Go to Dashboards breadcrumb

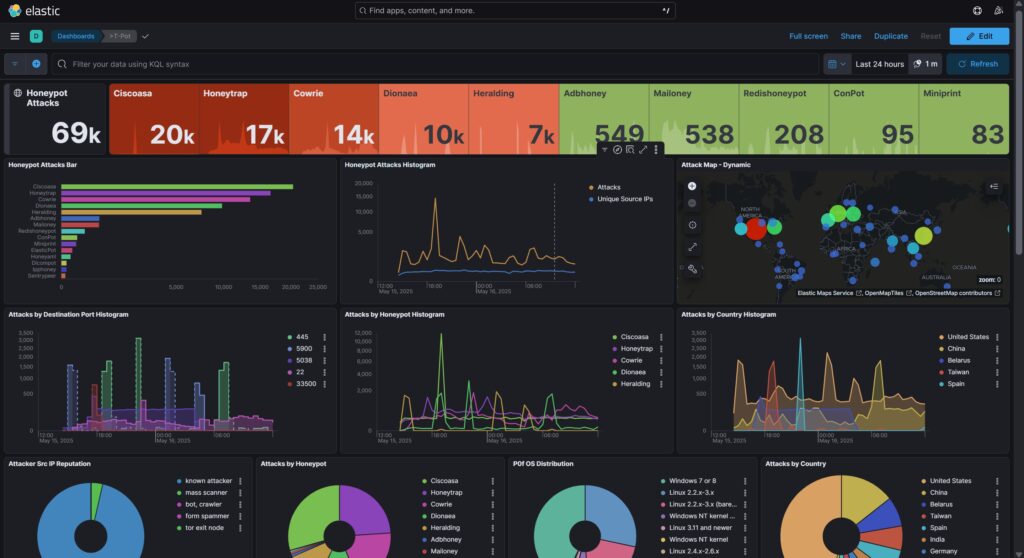(x=76, y=36)
